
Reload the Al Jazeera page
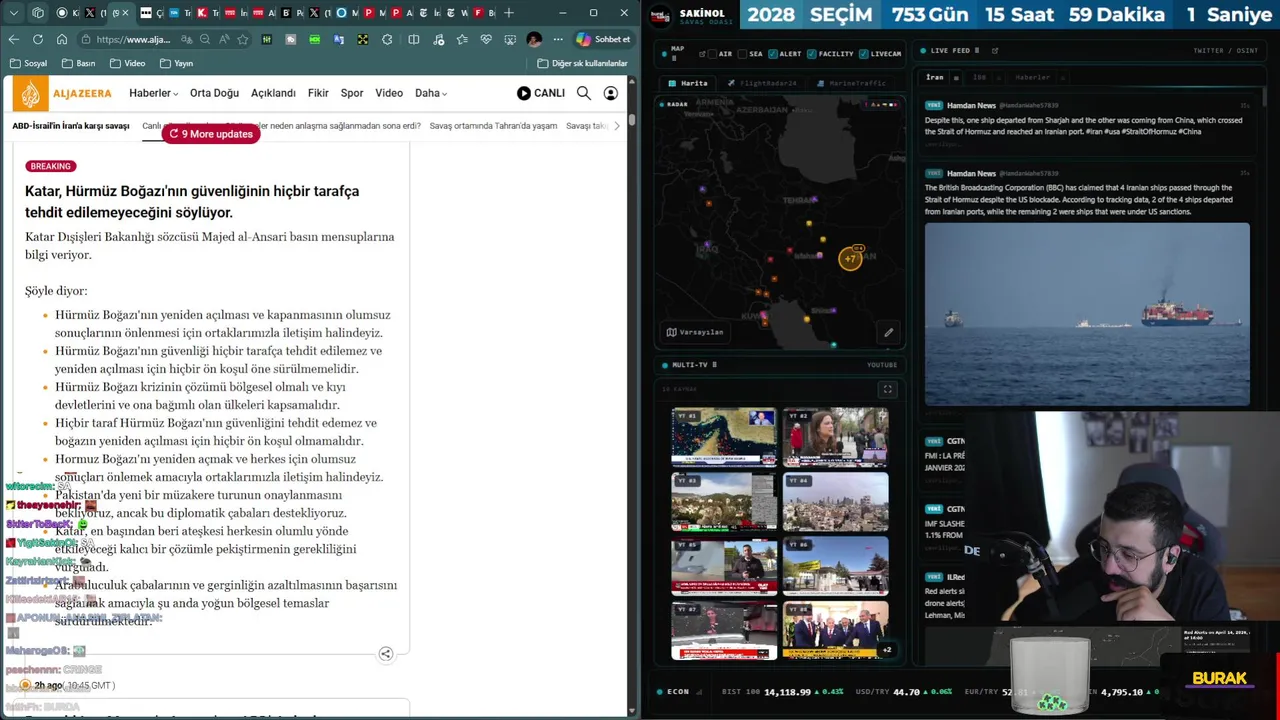(38, 39)
